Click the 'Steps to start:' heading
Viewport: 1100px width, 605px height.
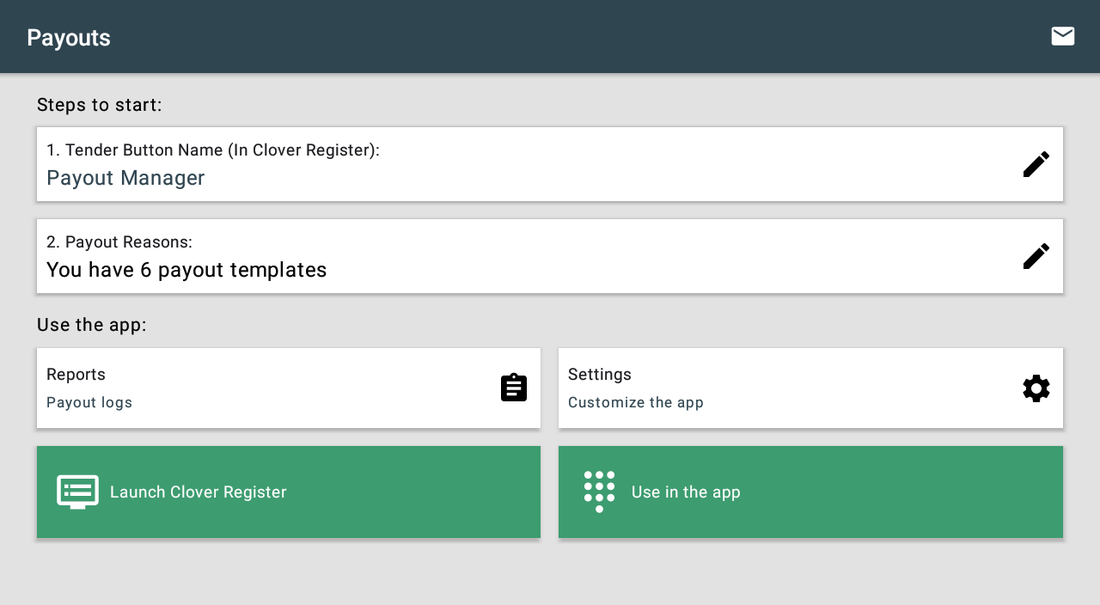[99, 105]
